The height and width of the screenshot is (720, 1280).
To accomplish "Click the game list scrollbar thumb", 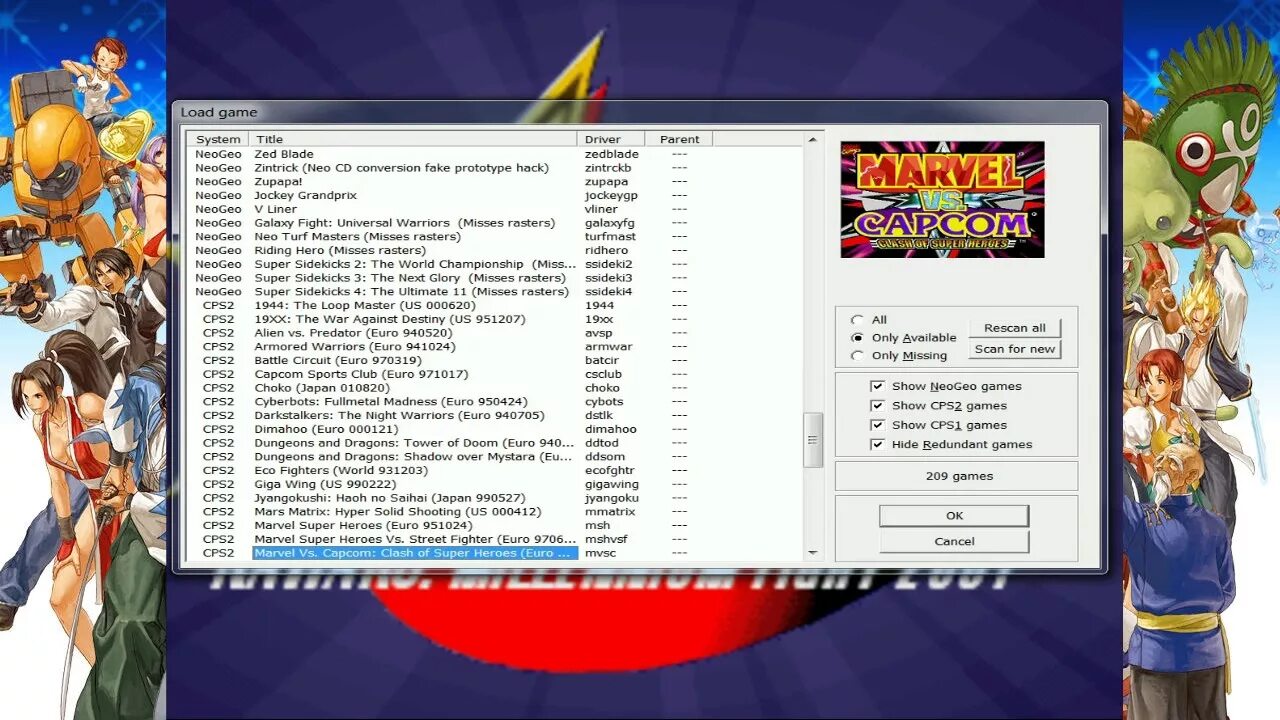I will pos(812,440).
